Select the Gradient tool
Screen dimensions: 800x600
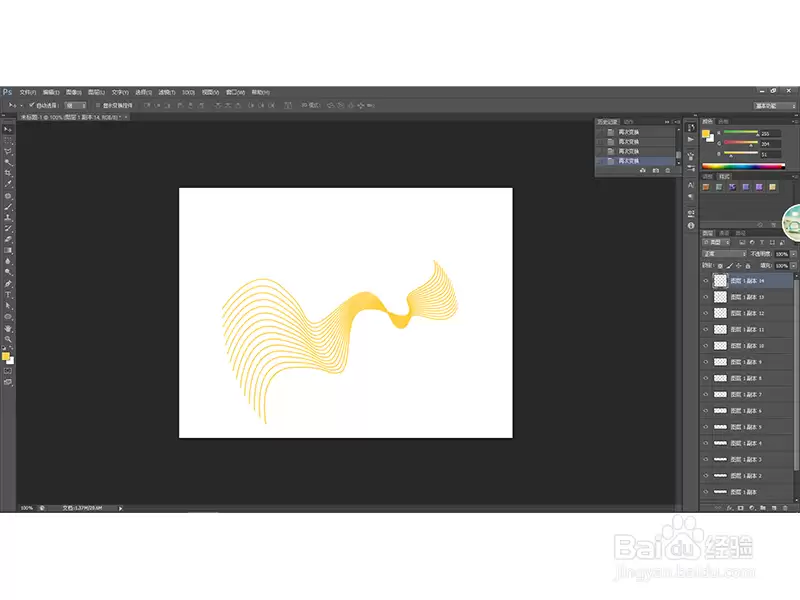pyautogui.click(x=8, y=250)
